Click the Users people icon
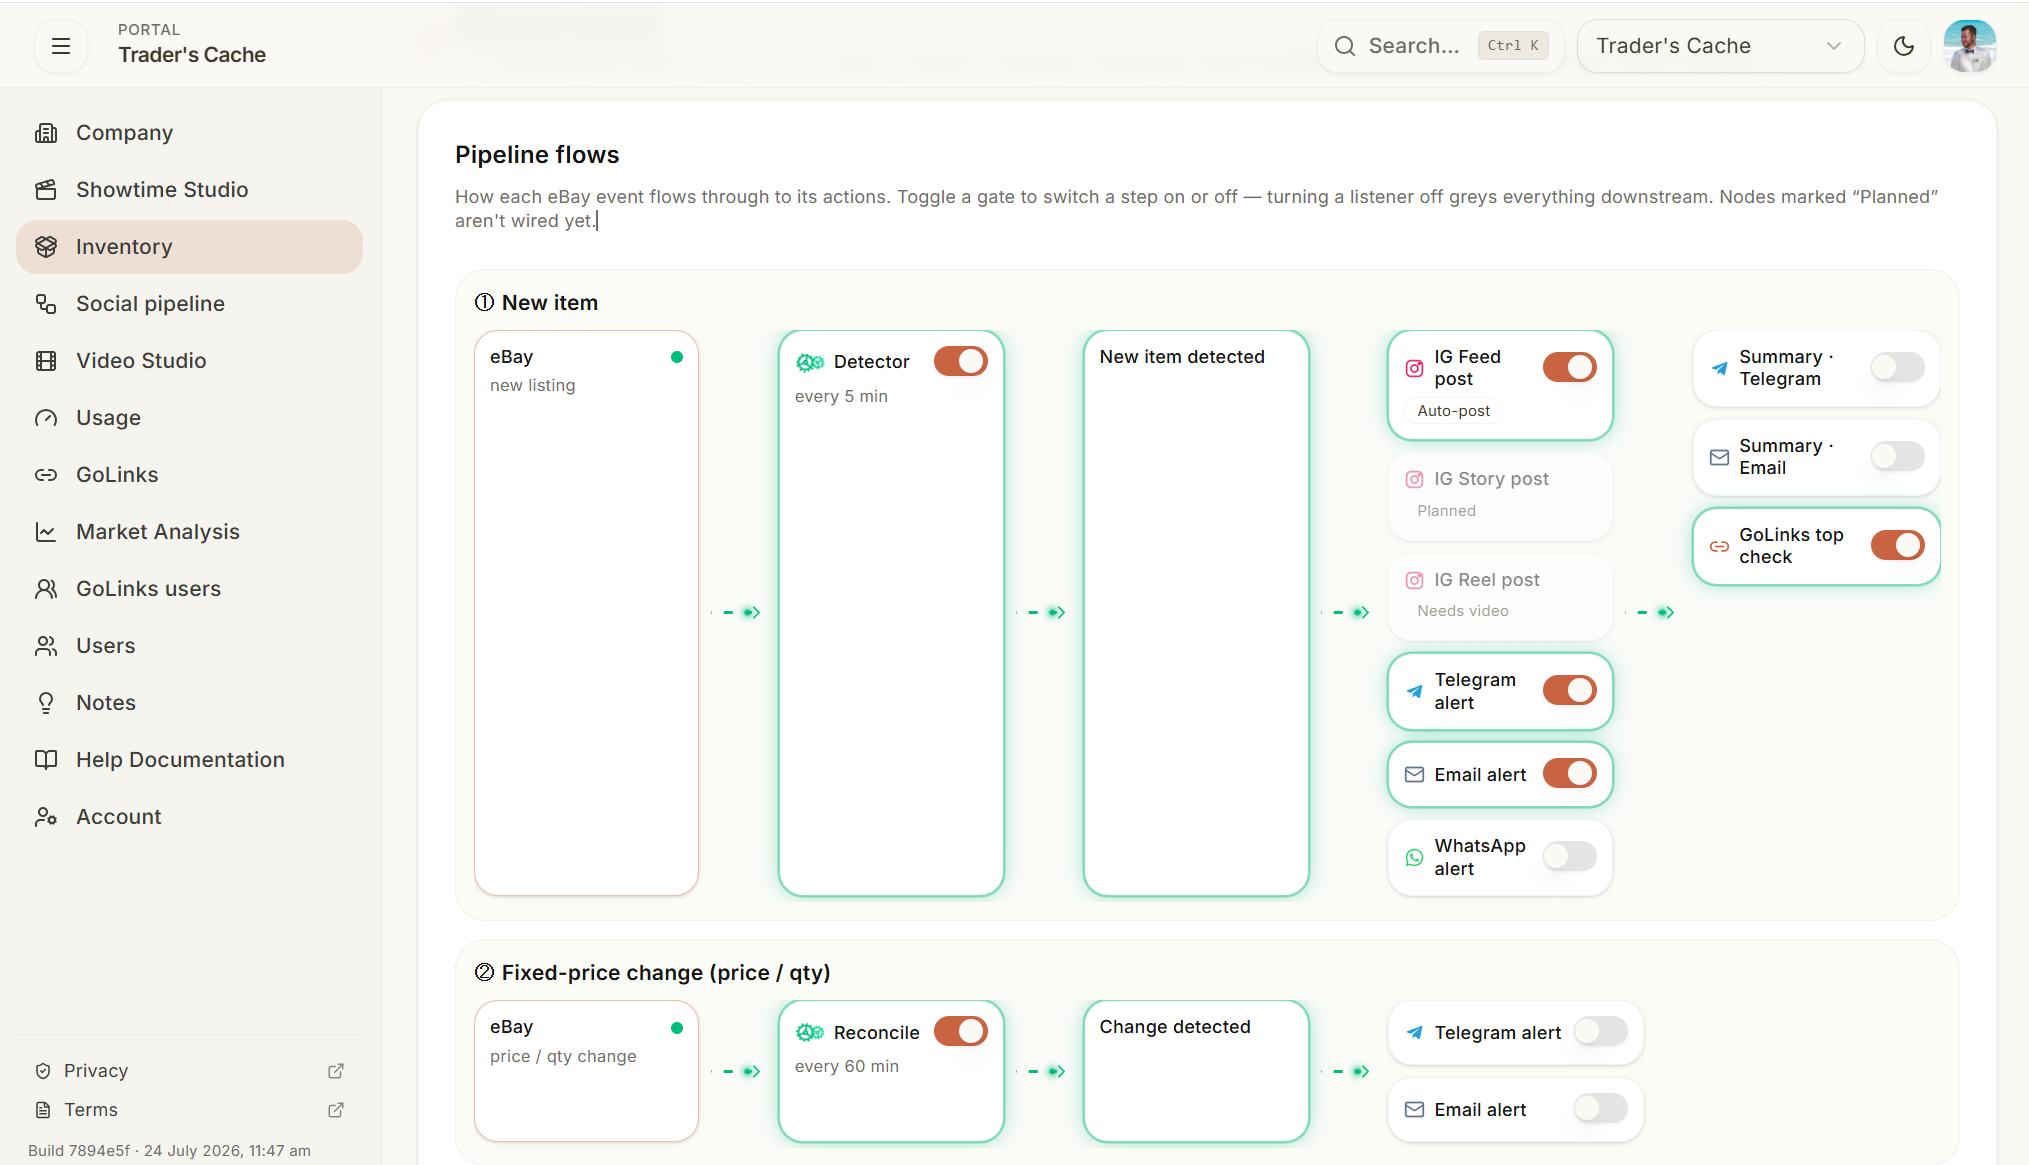2029x1165 pixels. tap(46, 646)
